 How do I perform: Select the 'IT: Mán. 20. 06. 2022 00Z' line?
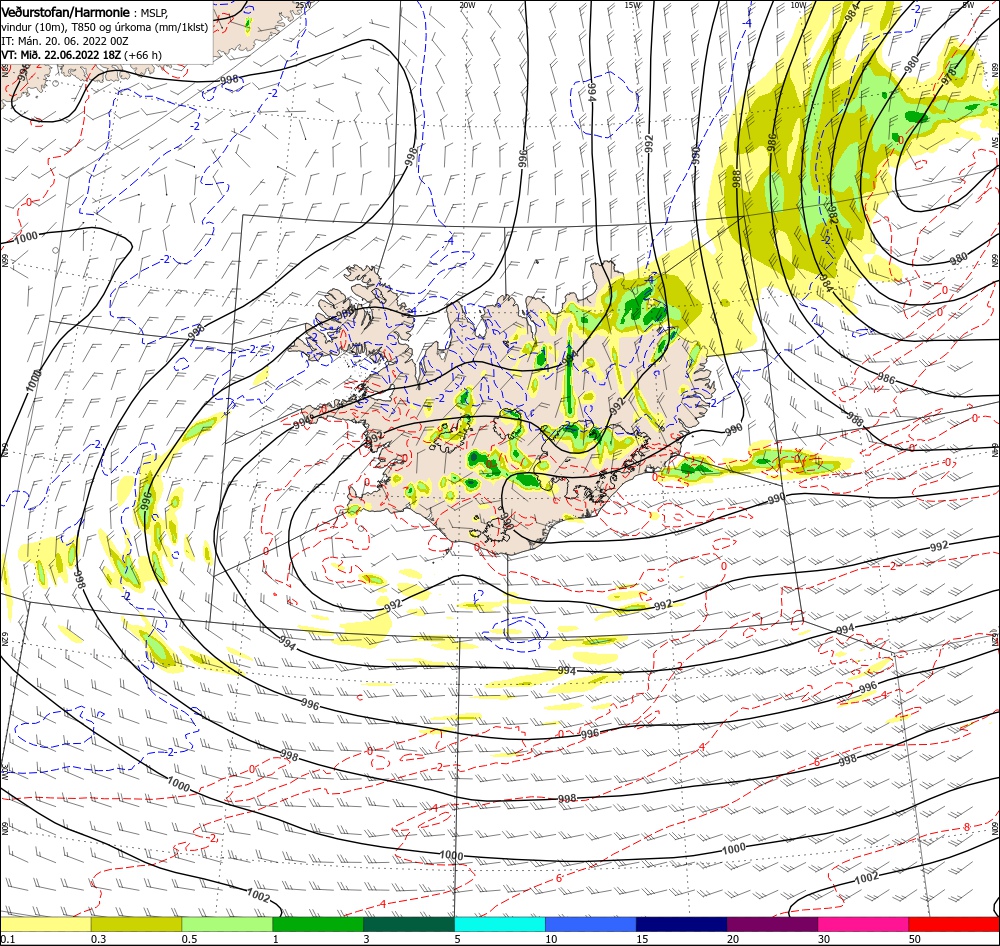pos(64,41)
